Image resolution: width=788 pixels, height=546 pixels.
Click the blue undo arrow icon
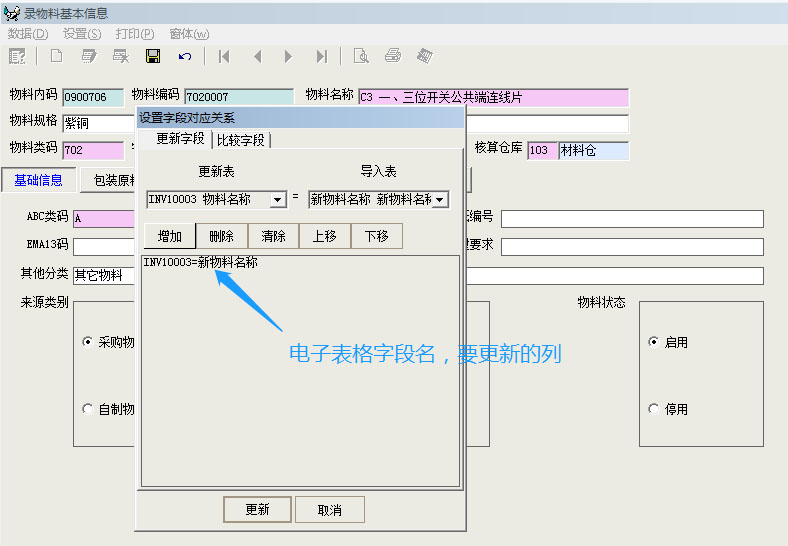tap(184, 56)
